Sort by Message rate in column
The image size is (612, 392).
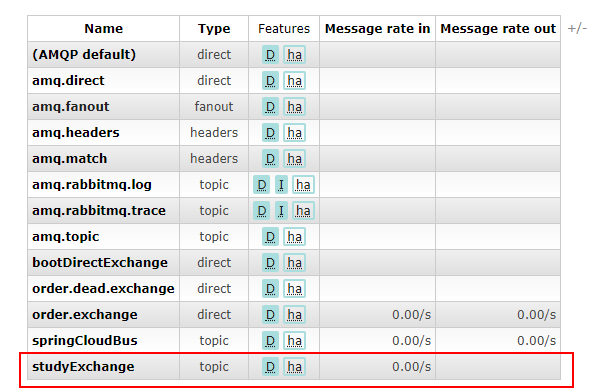377,29
